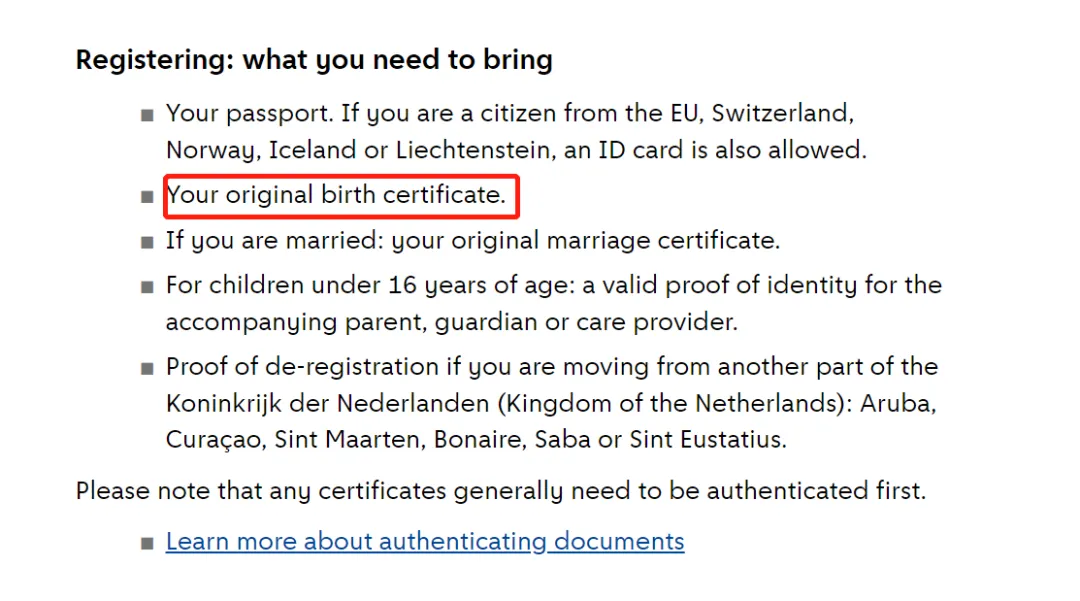Click the red-outlined Your original birth certificate text
This screenshot has height=601, width=1080.
point(336,196)
